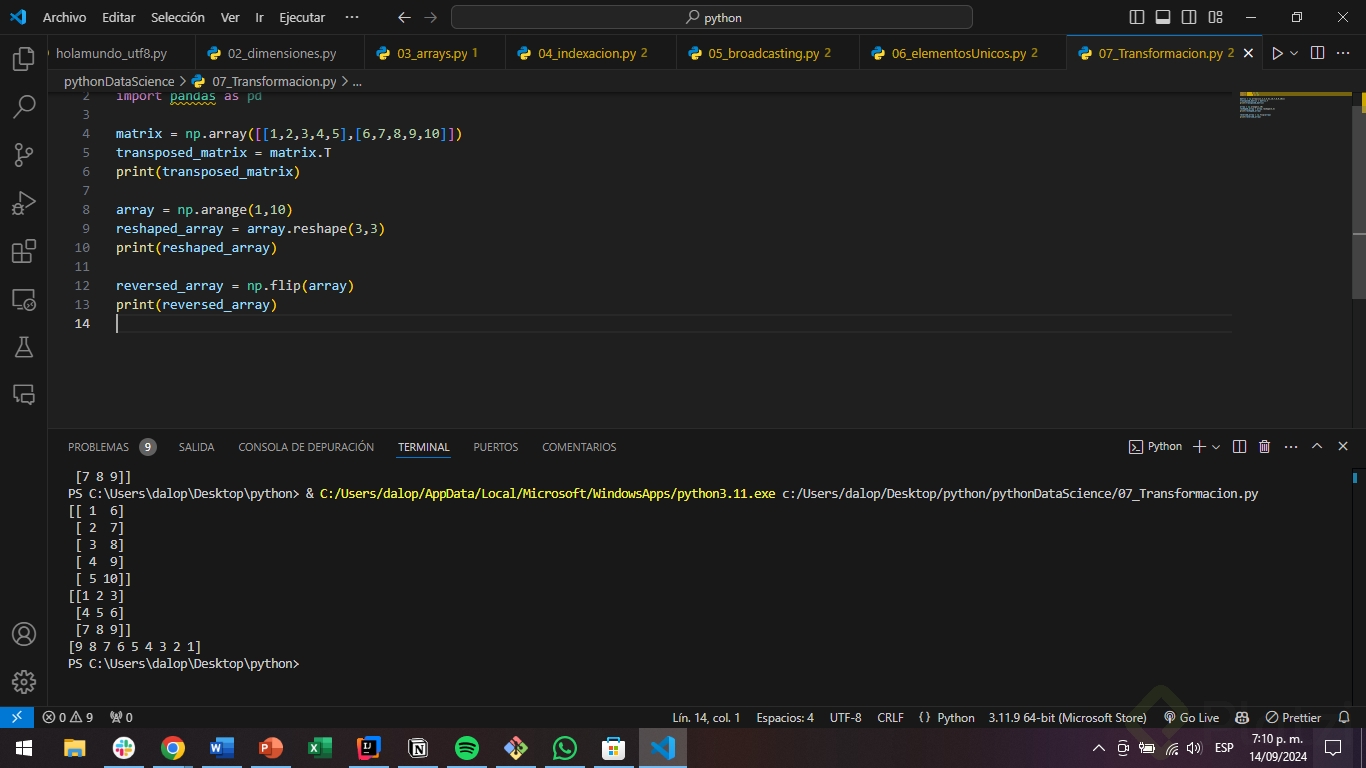
Task: Click the python command center search box
Action: coord(712,17)
